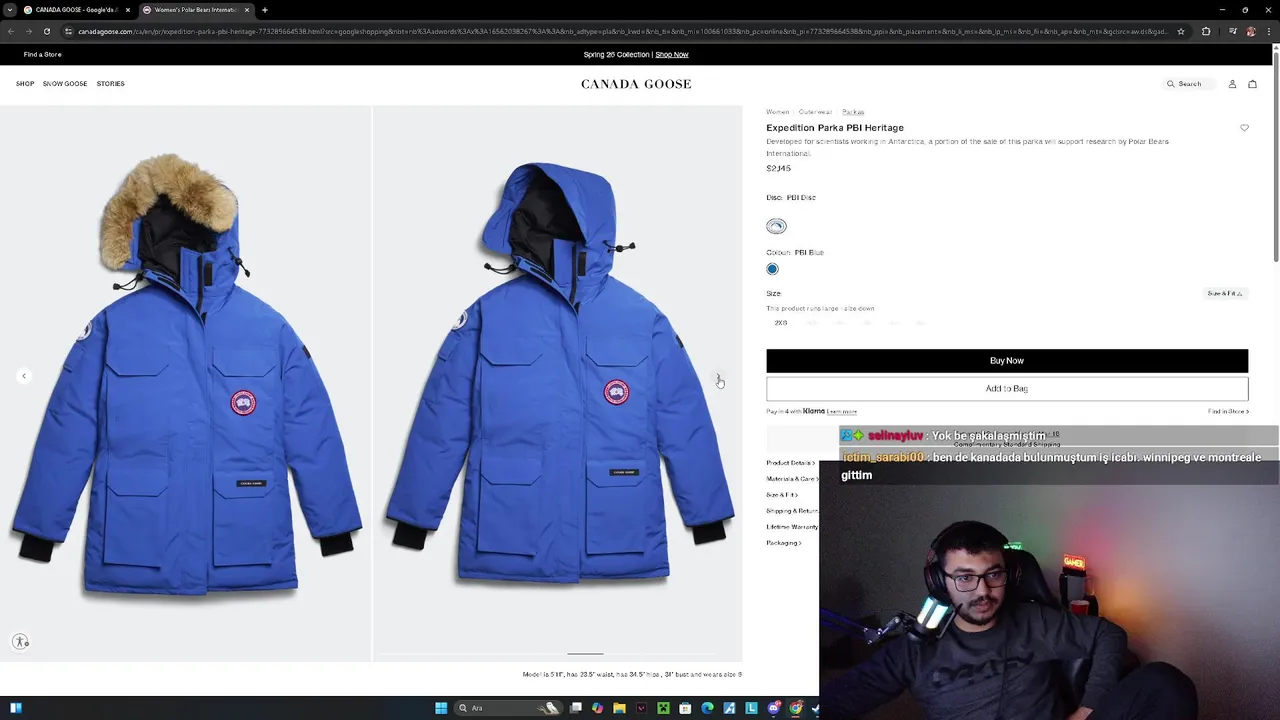Open Chrome profile avatar
Viewport: 1280px width, 720px height.
click(x=1251, y=31)
